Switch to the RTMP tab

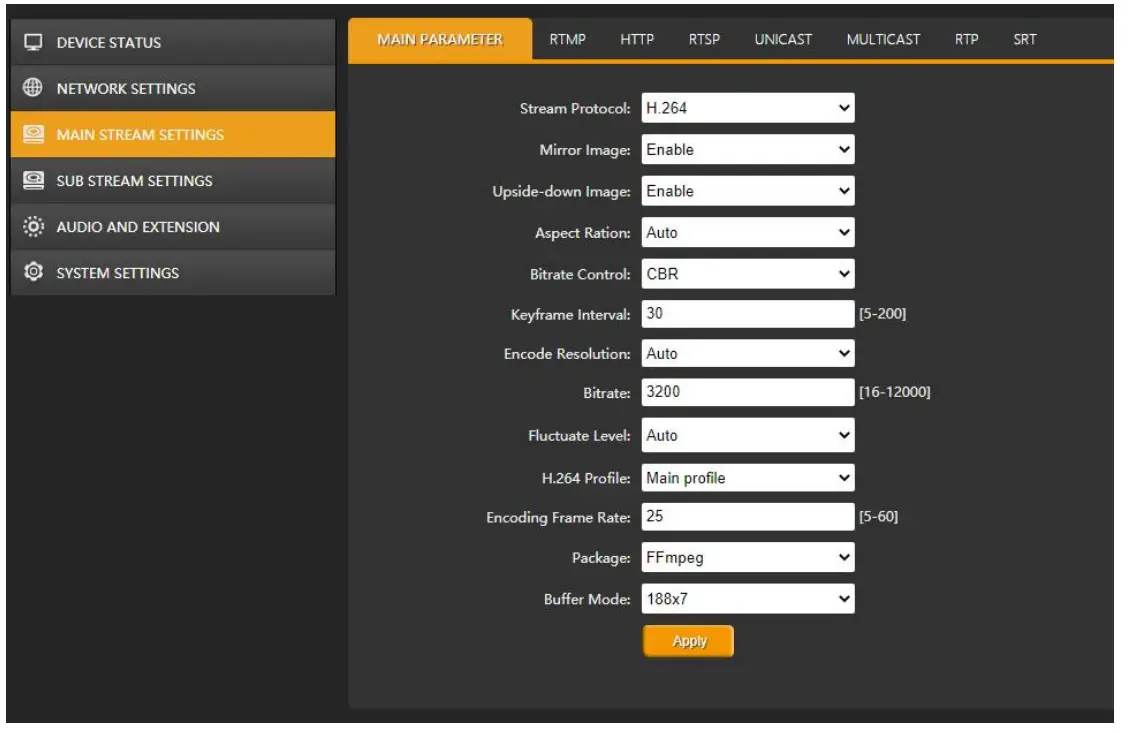[x=568, y=40]
